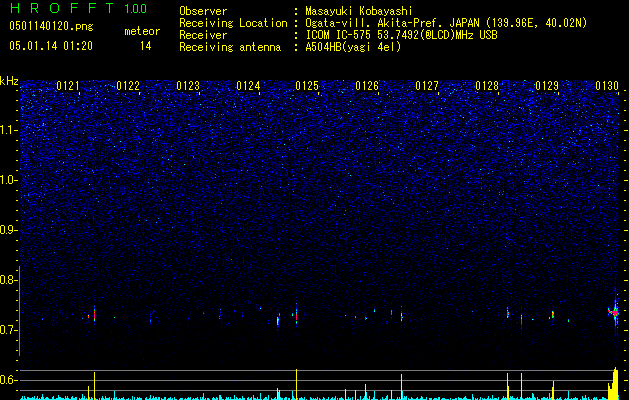Click the 1.1 kHz axis label
The width and height of the screenshot is (629, 400).
9,130
